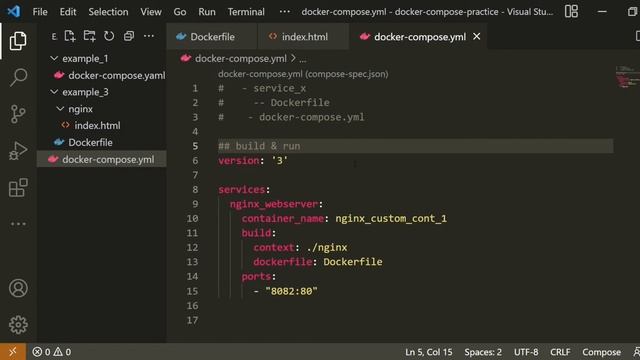Collapse all folders in explorer

coord(129,36)
